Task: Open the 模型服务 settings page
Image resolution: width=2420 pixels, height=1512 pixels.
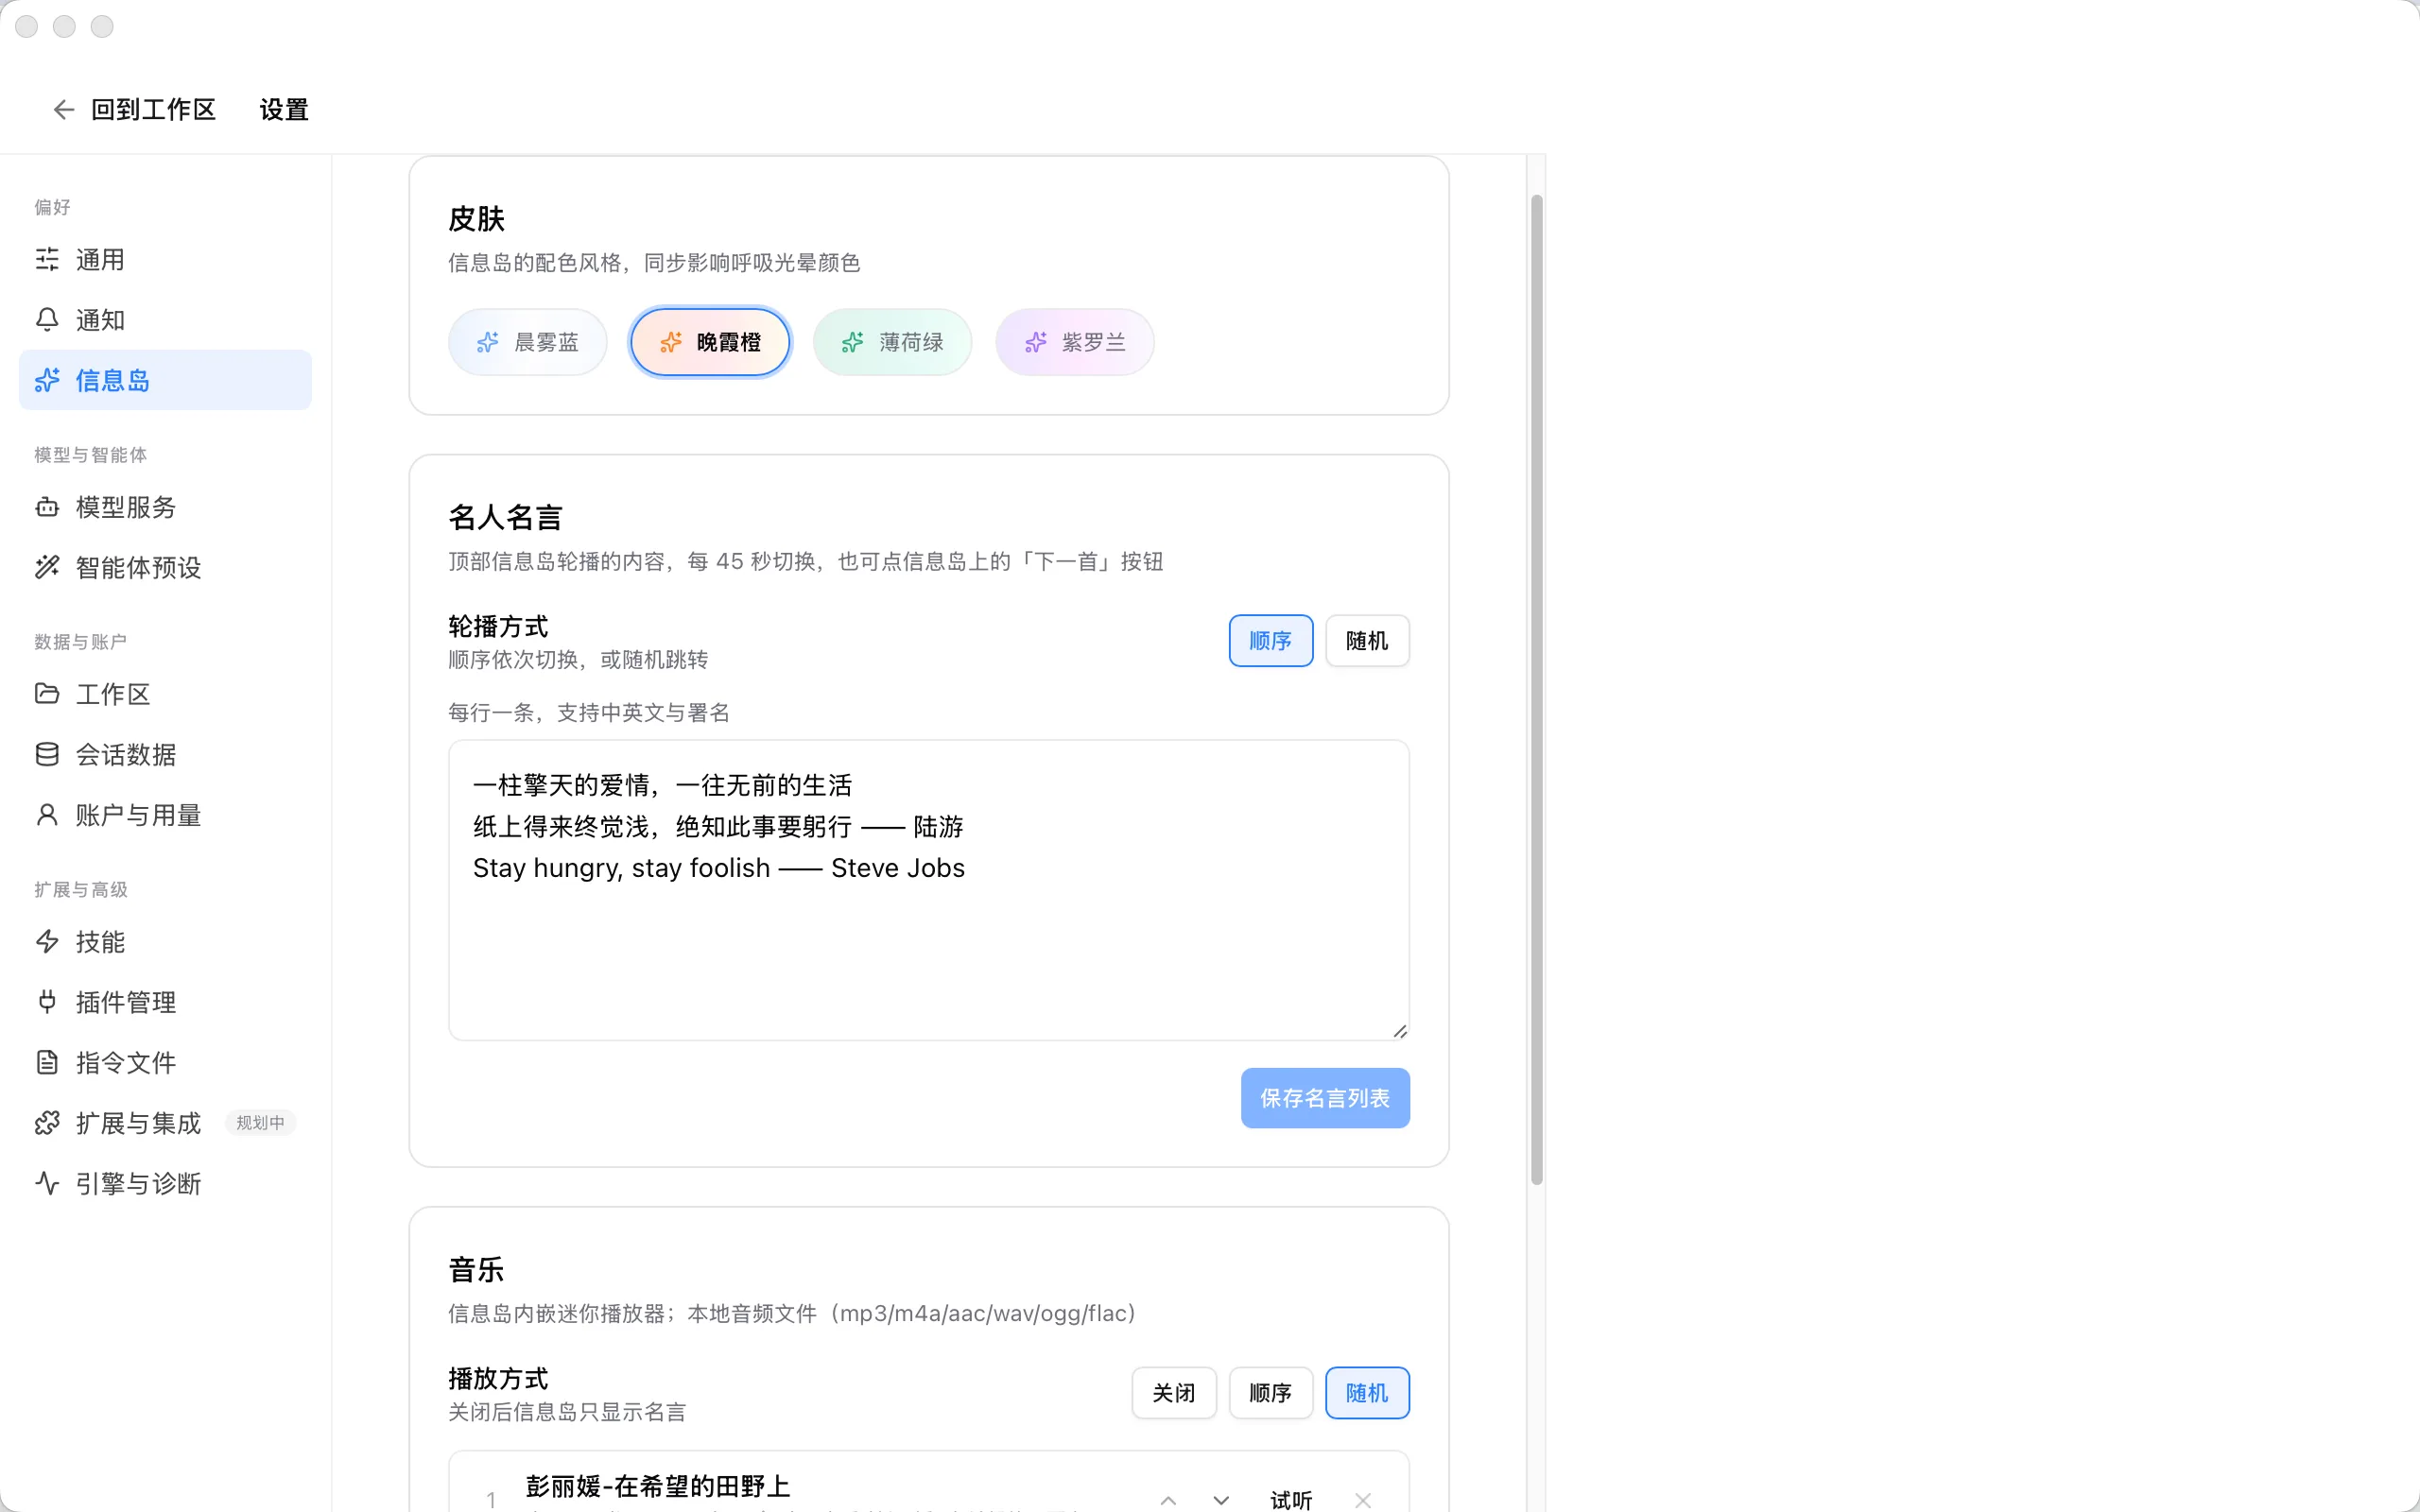Action: [165, 507]
